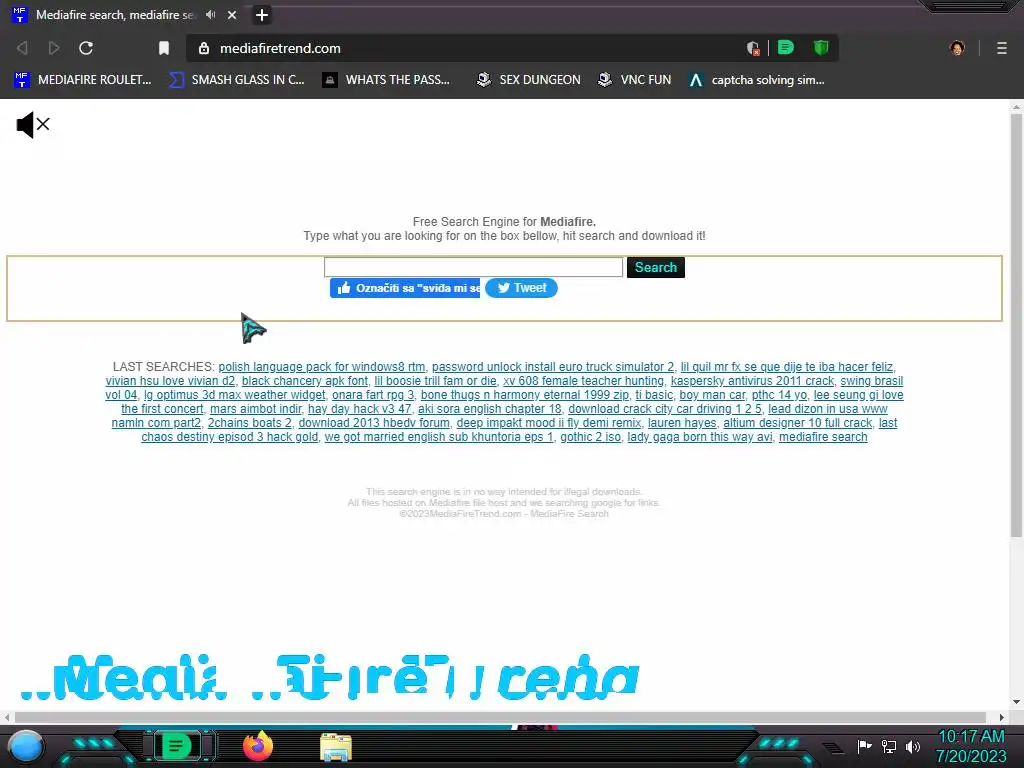Open 'aki sora english chapter 18' link
Screen dimensions: 1024x768
point(490,409)
